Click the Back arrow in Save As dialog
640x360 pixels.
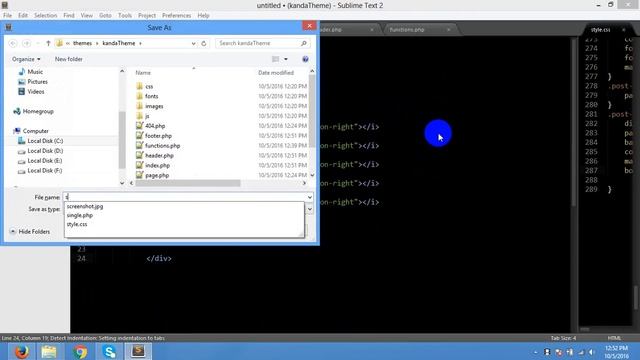pos(13,43)
